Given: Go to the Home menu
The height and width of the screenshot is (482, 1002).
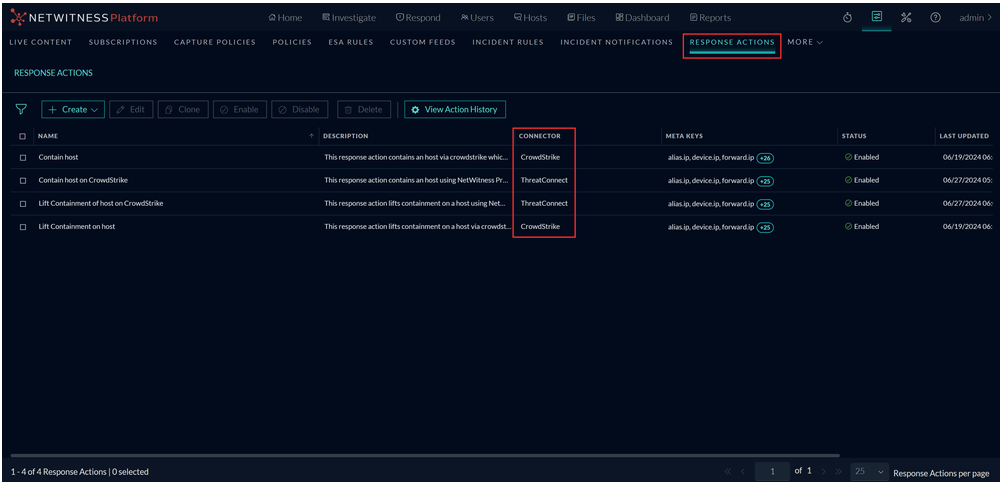Looking at the screenshot, I should pos(286,18).
